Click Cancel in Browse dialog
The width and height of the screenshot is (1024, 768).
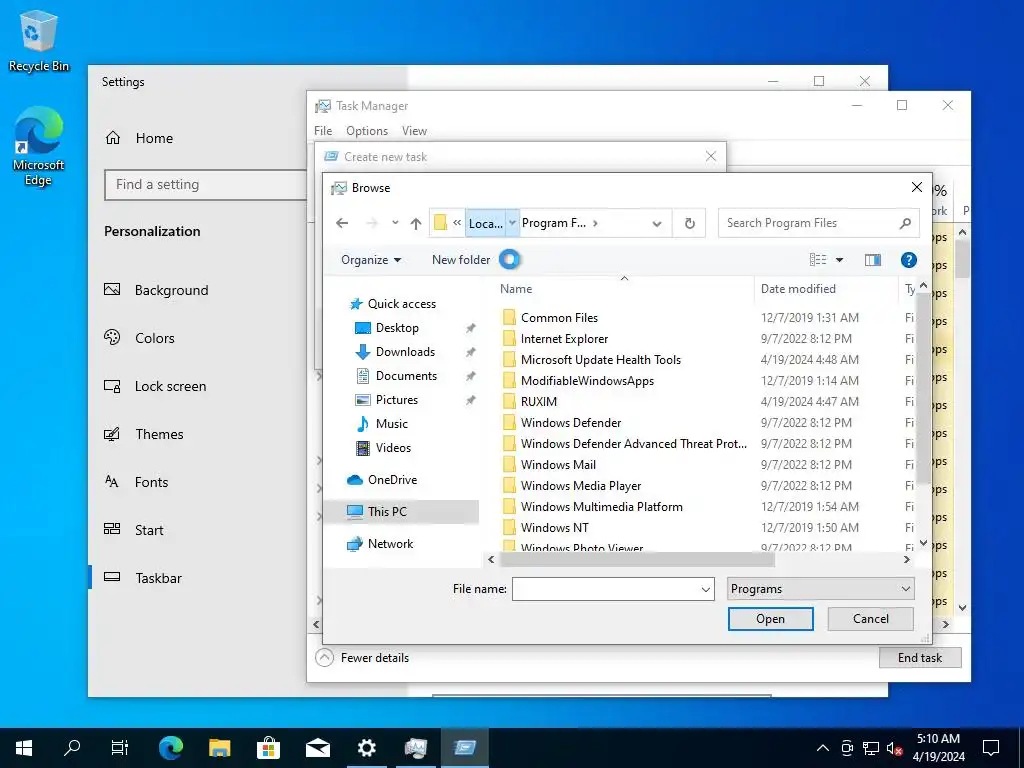tap(871, 619)
